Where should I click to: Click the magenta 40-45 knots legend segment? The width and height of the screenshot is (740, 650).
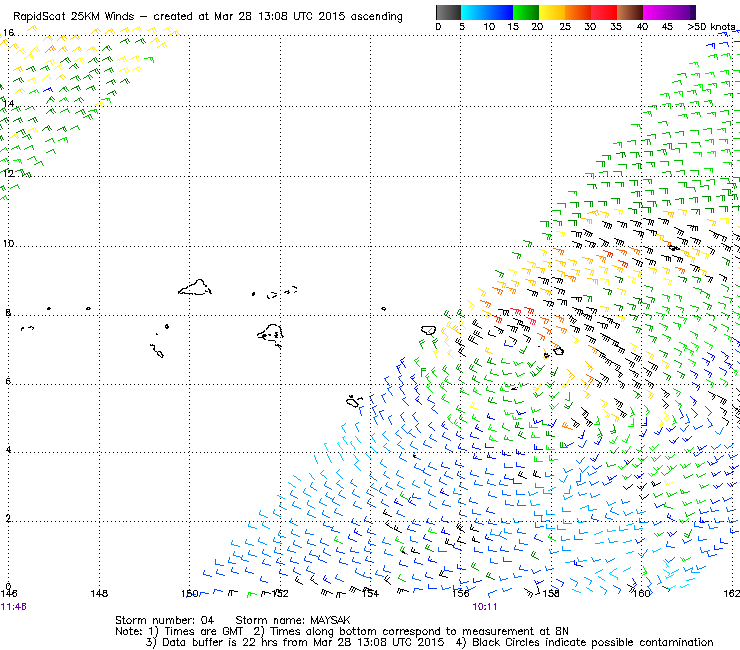656,12
